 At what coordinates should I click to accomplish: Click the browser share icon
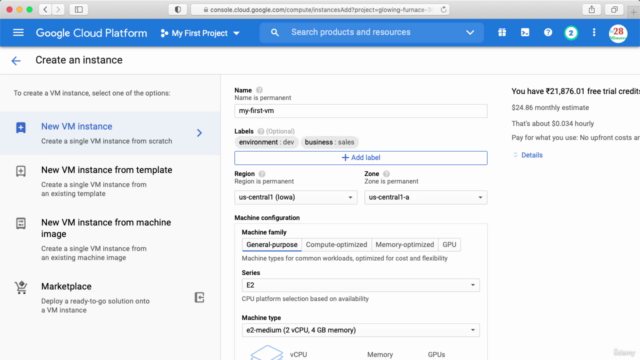[x=592, y=9]
